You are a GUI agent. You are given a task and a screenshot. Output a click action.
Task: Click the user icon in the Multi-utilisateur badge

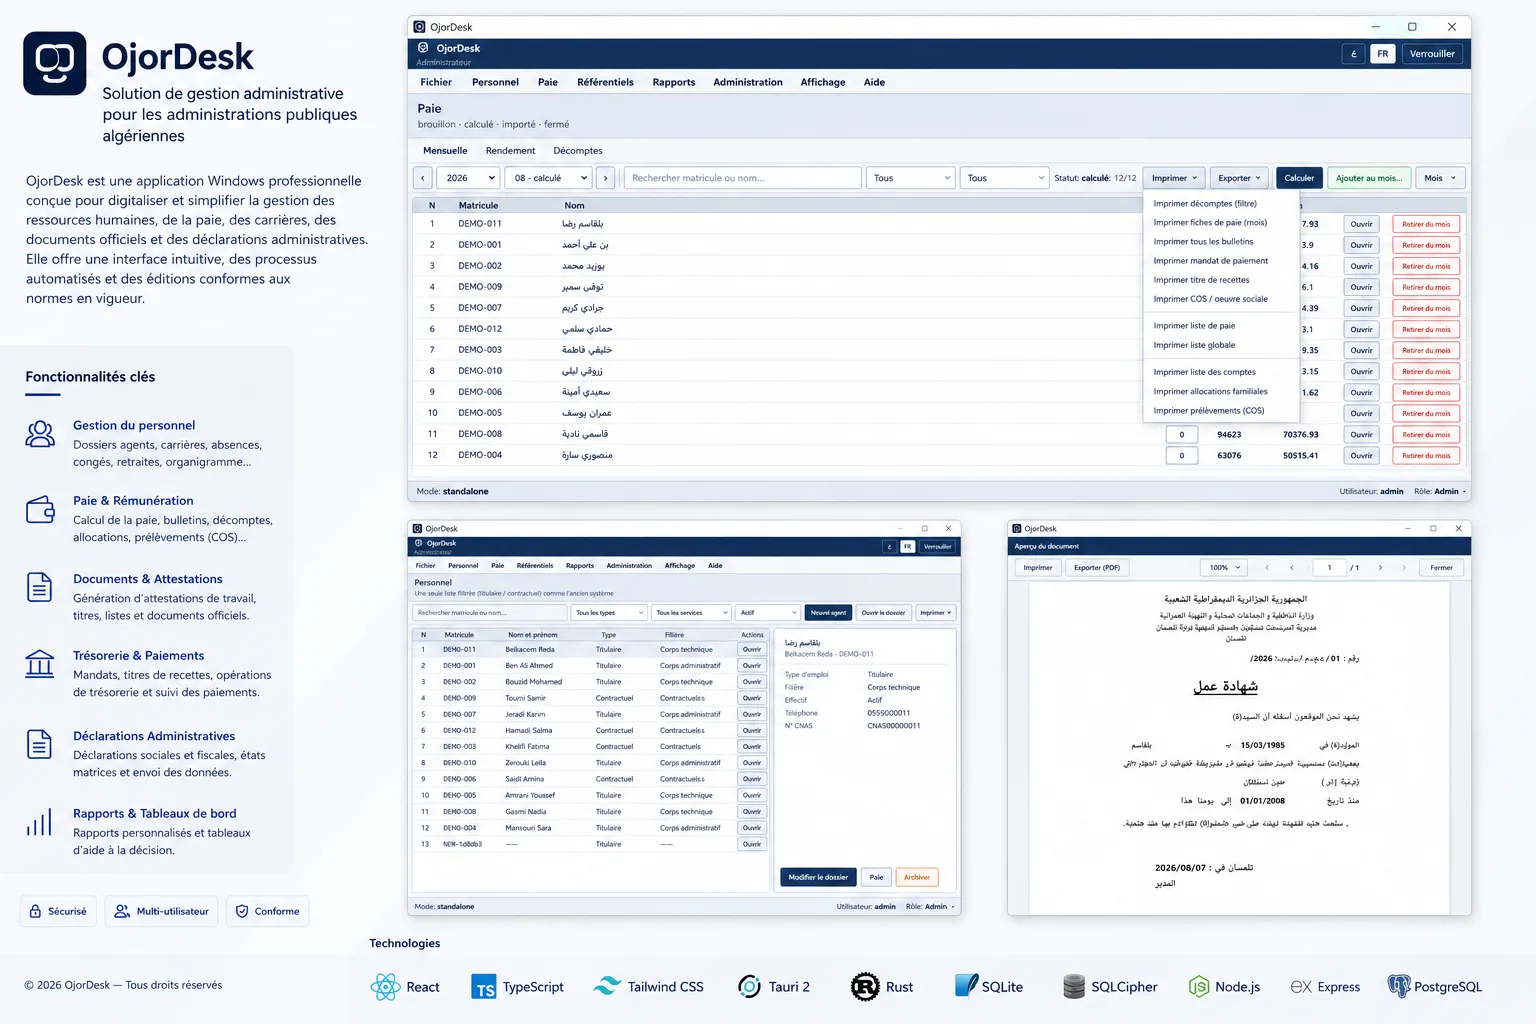coord(122,911)
